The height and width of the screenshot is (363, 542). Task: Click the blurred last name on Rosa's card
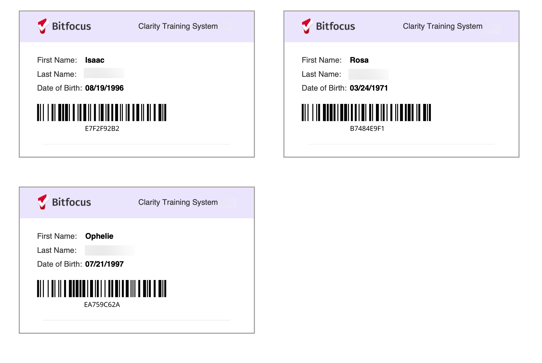click(x=368, y=74)
